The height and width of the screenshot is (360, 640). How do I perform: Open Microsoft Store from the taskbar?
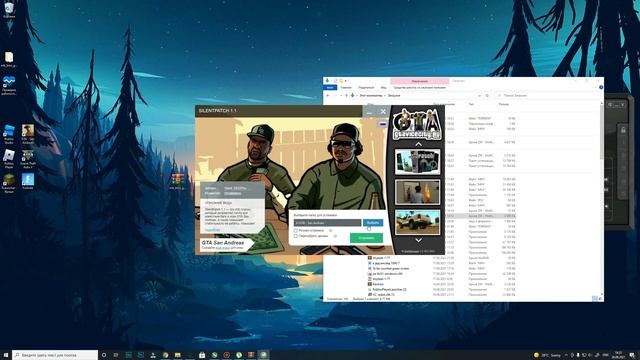(202, 355)
